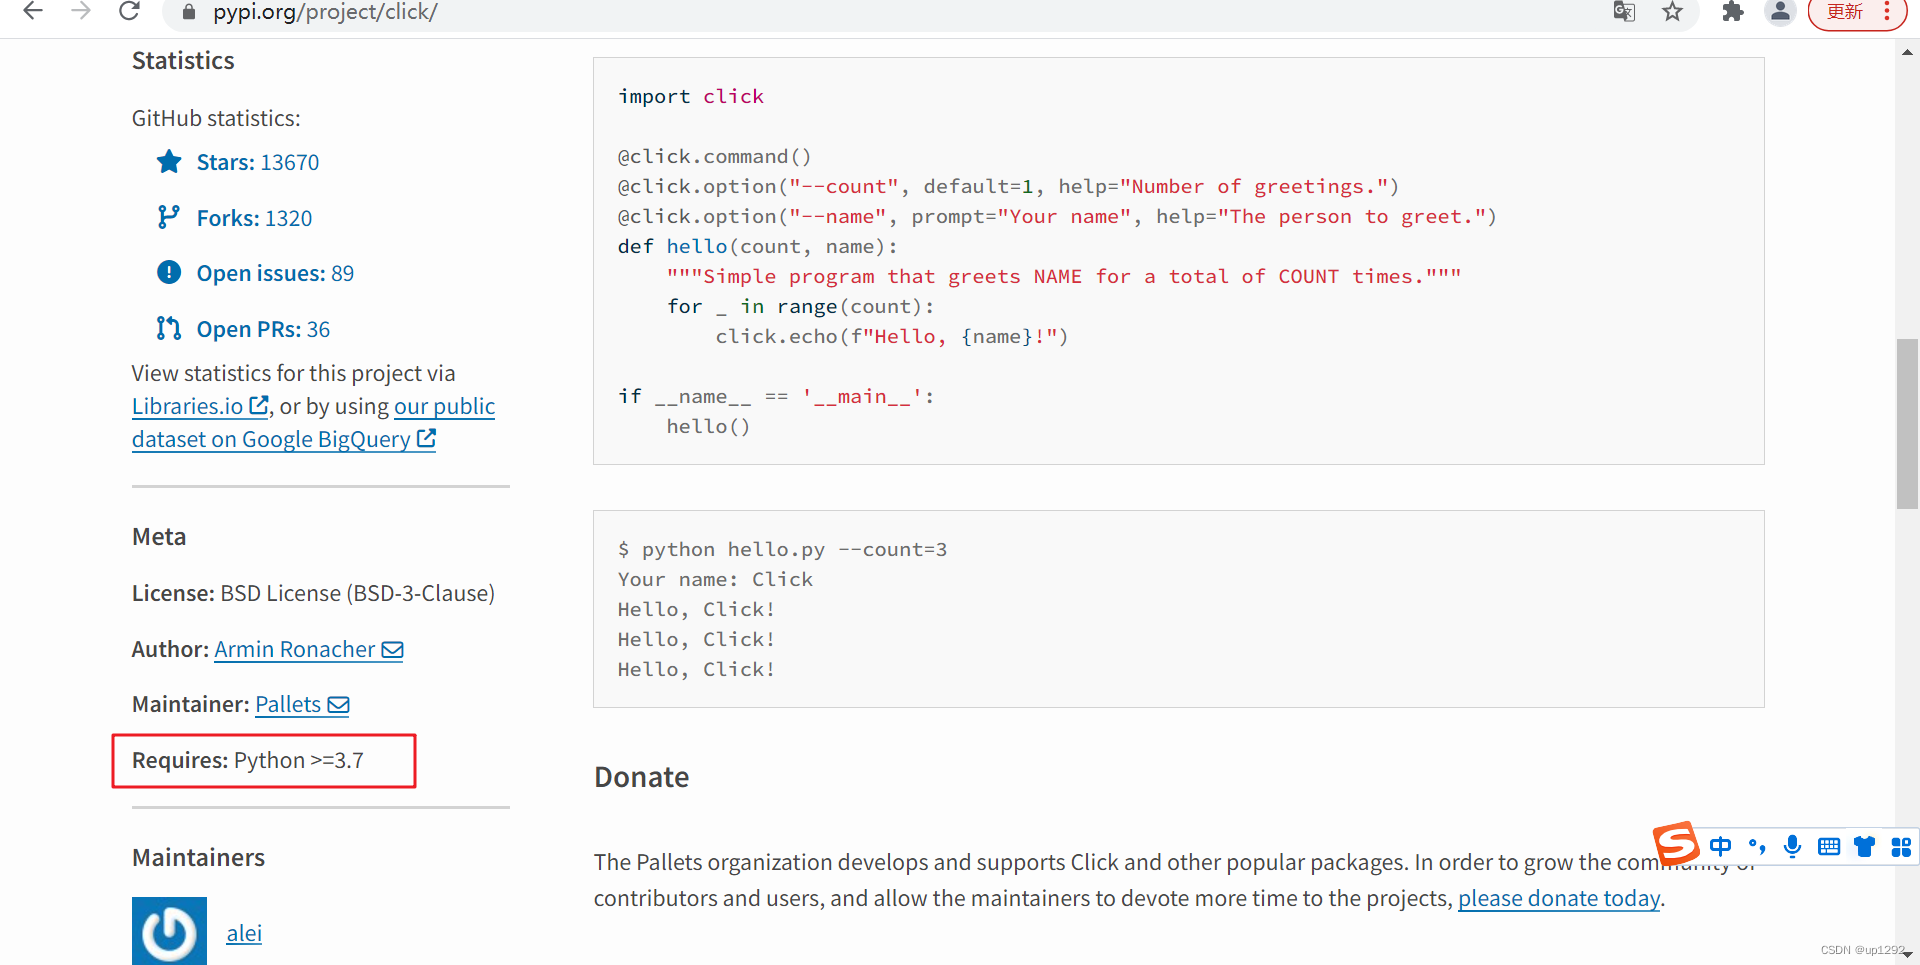Reload the page
Screen dimensions: 1920x965
[129, 12]
